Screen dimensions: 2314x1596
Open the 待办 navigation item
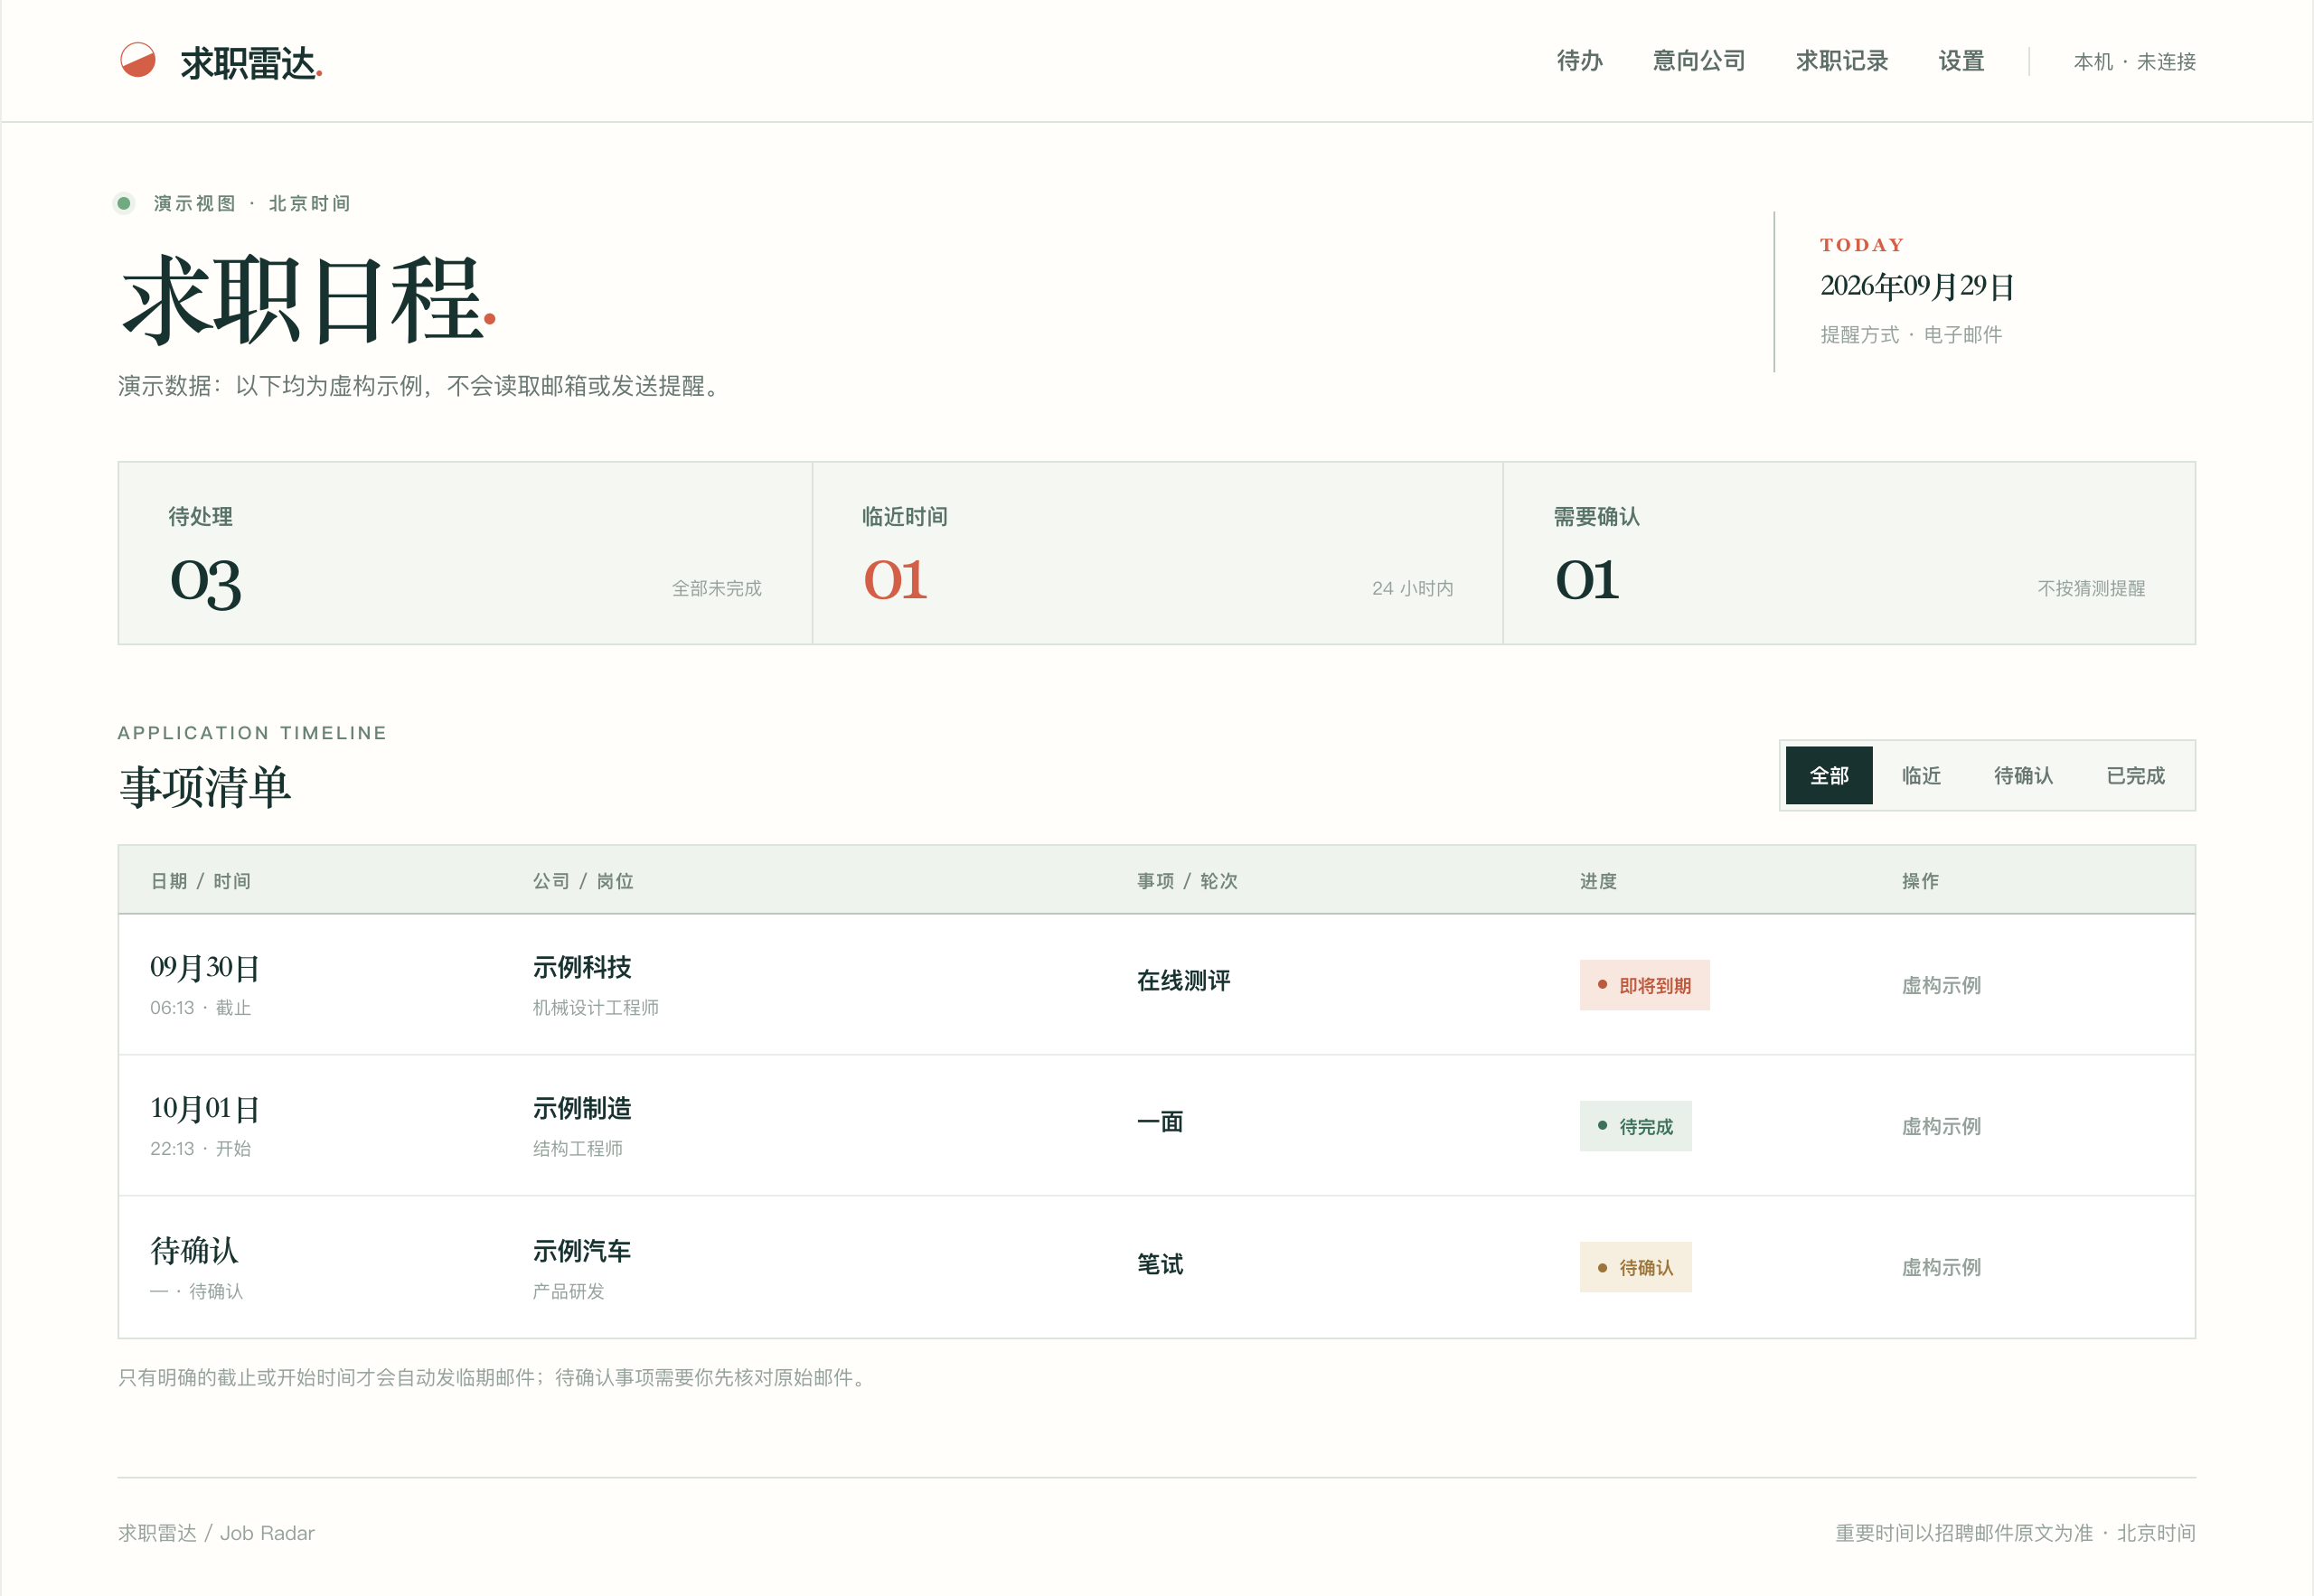pyautogui.click(x=1580, y=61)
